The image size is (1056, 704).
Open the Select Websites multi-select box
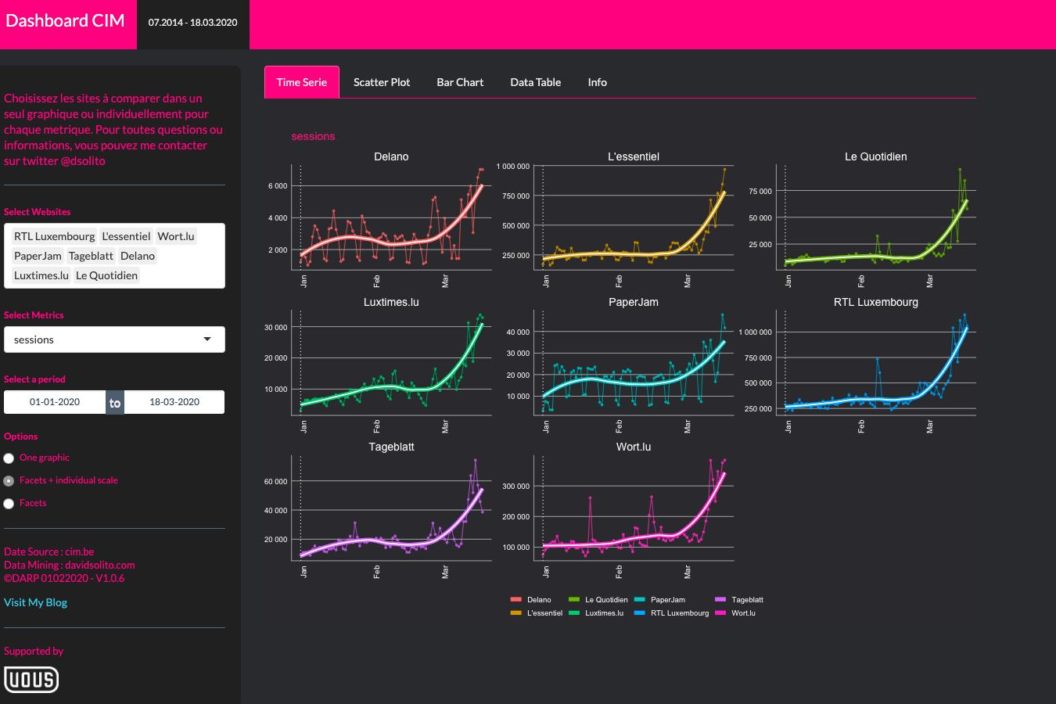114,256
